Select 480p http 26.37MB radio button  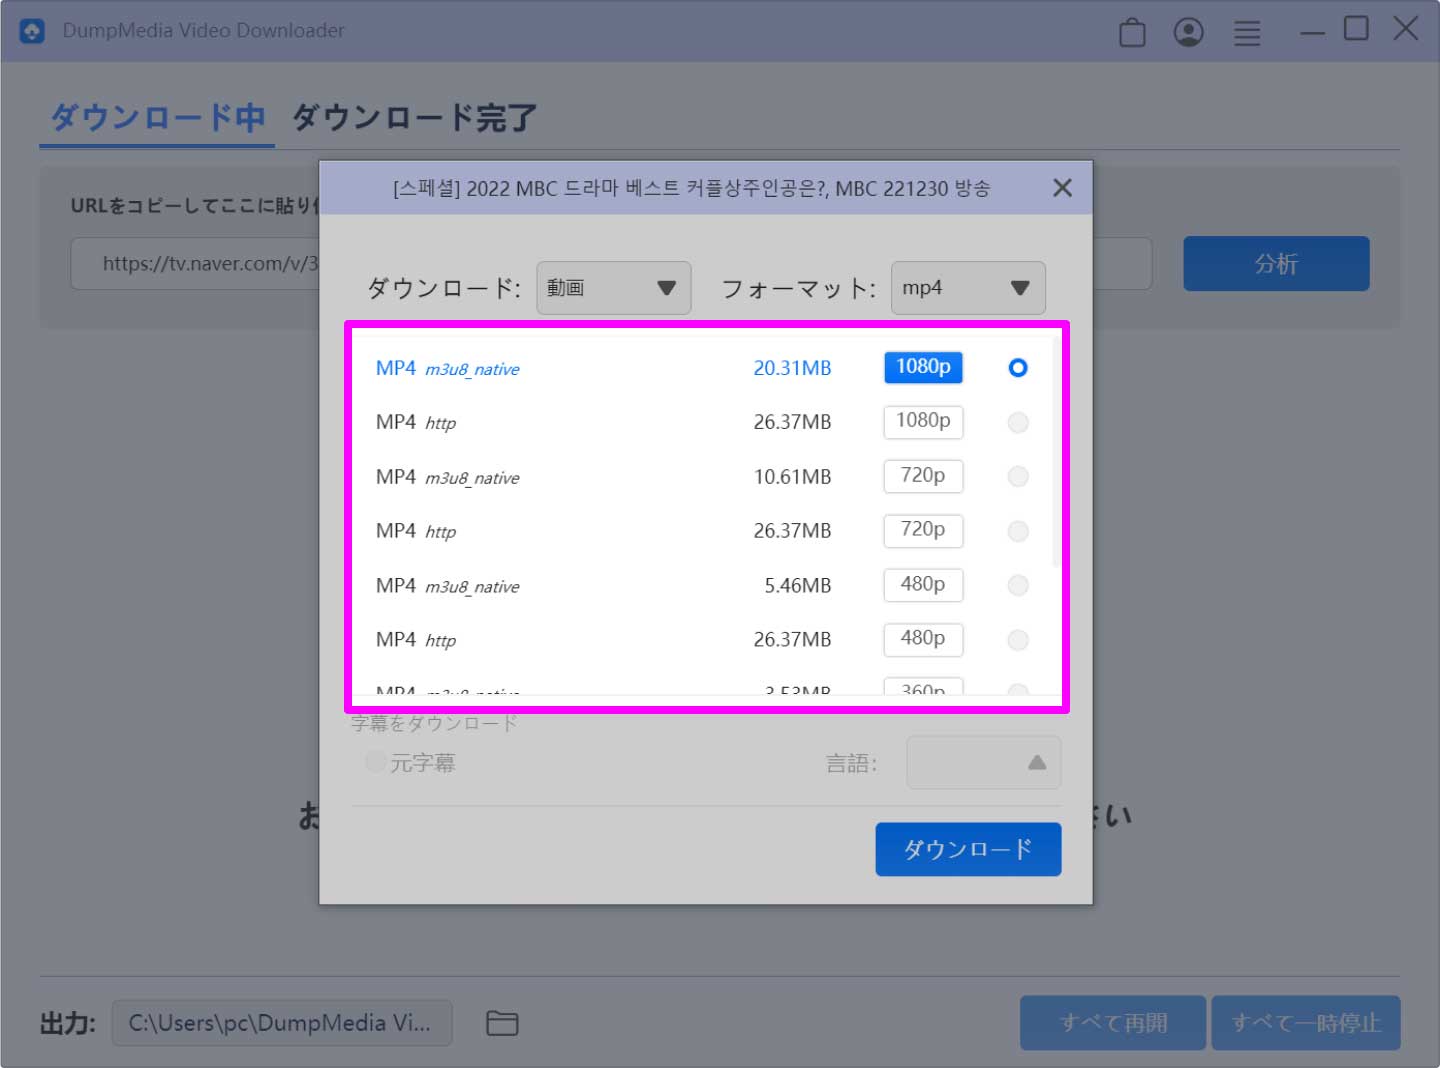point(1018,640)
